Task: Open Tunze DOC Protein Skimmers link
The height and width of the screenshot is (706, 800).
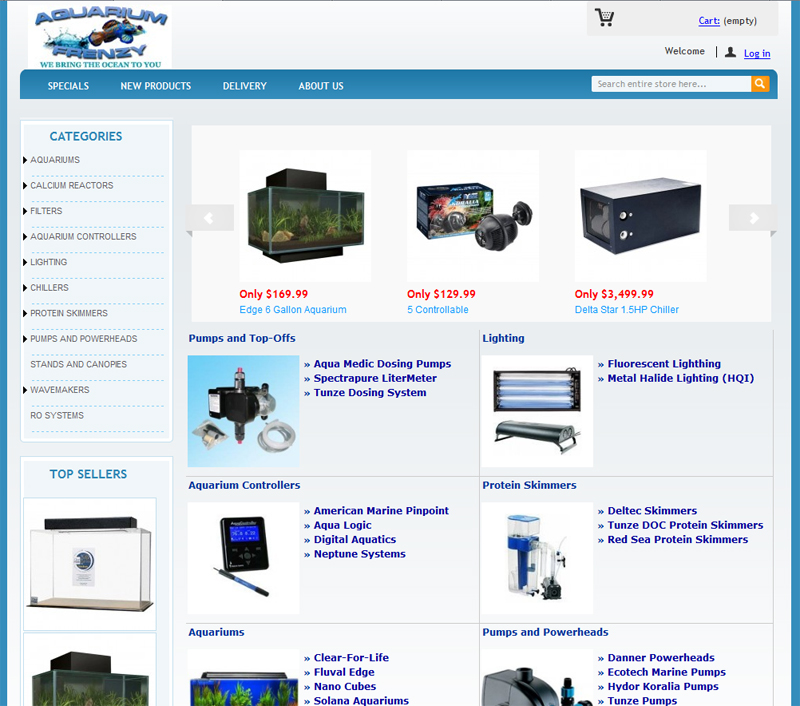Action: 685,525
